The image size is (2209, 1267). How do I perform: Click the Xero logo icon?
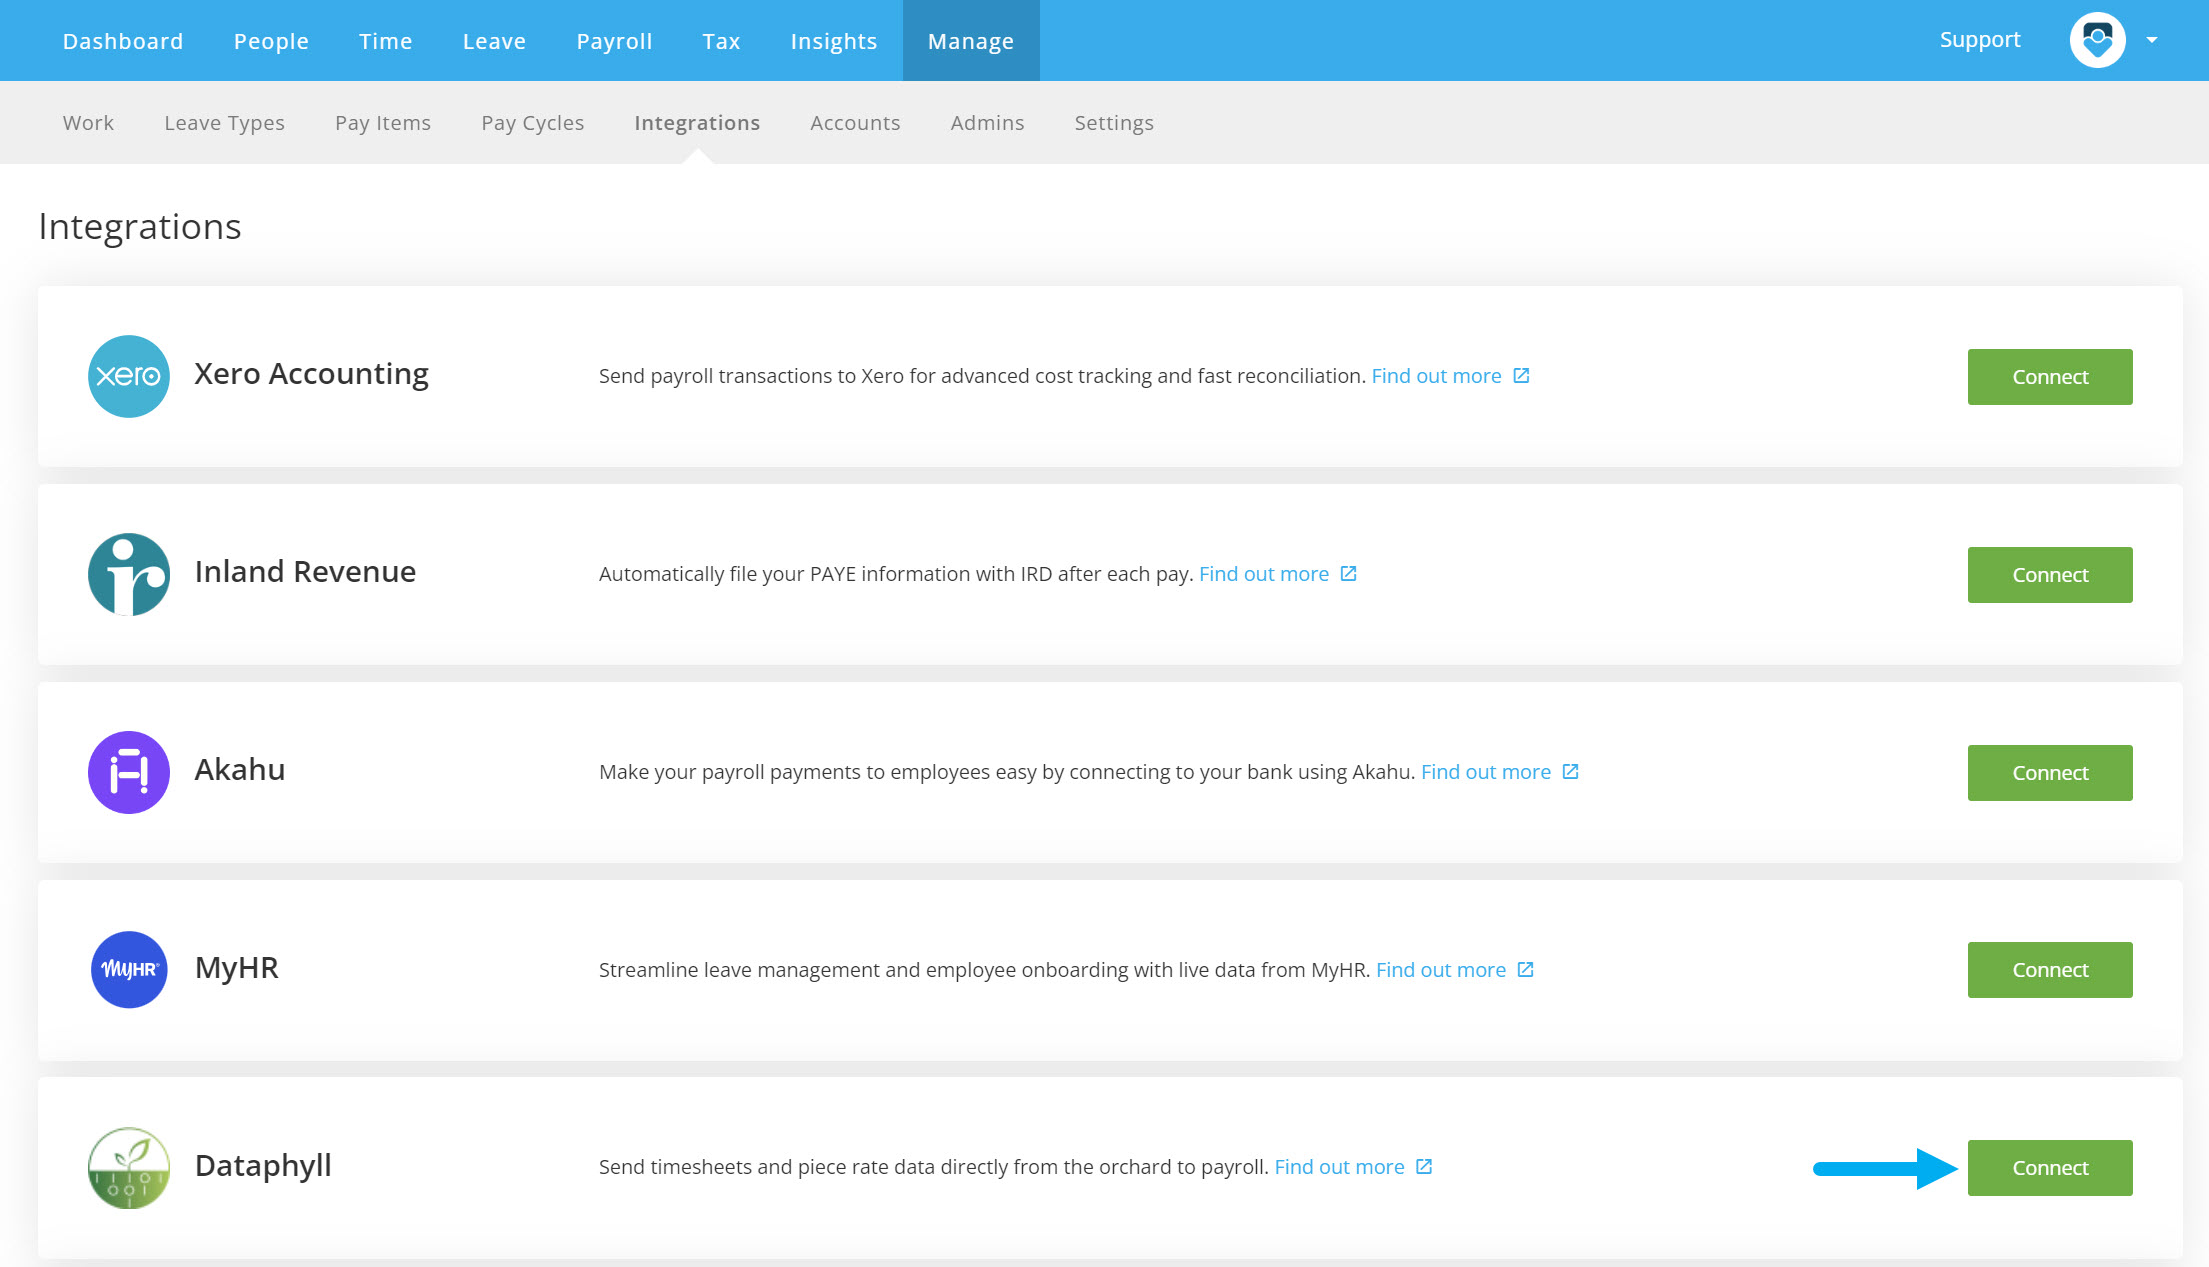[129, 376]
